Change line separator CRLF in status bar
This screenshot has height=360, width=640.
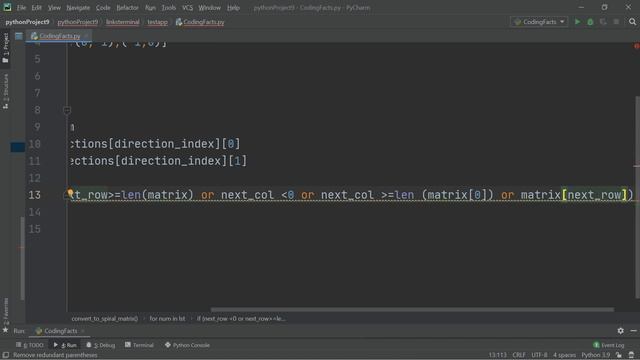click(x=519, y=355)
